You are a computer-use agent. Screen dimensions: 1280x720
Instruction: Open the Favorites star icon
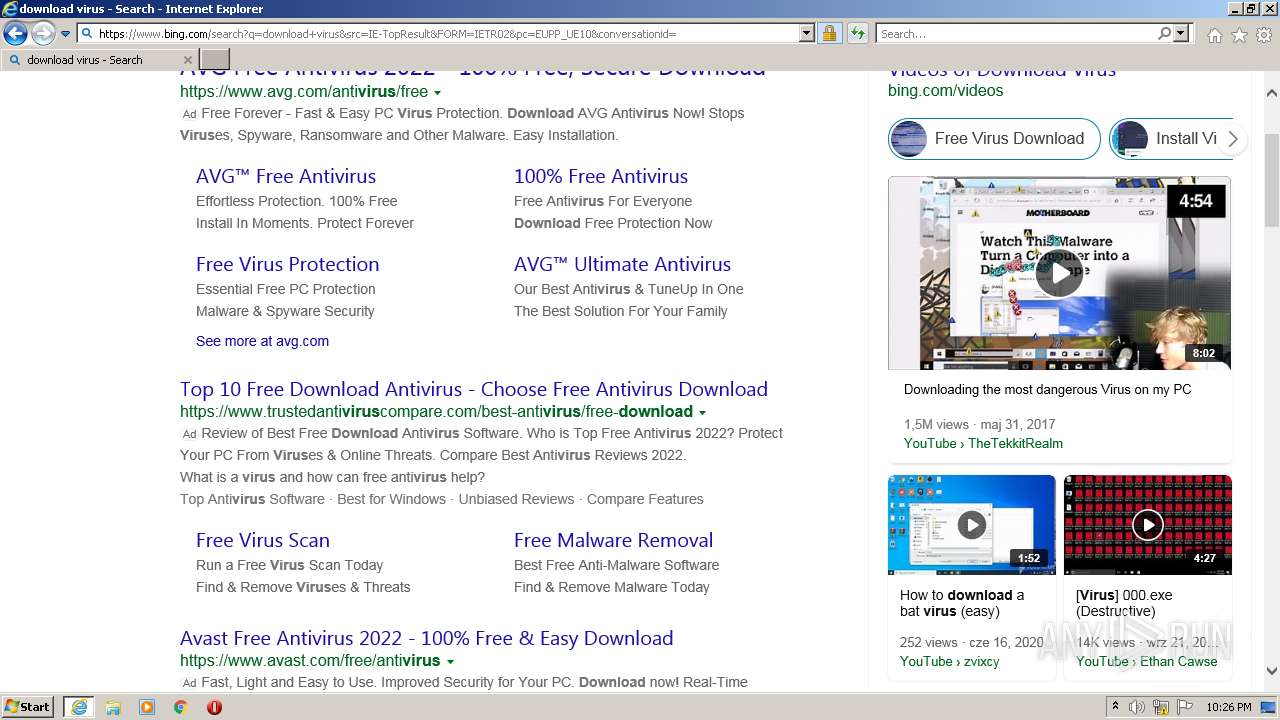(x=1239, y=35)
